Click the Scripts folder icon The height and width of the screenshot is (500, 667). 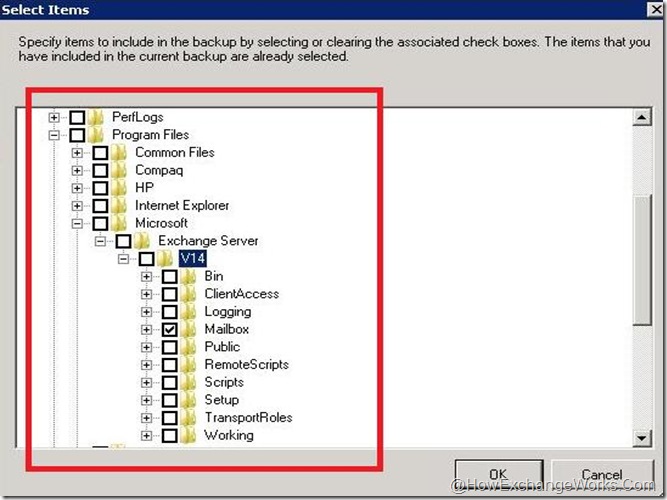click(x=188, y=382)
